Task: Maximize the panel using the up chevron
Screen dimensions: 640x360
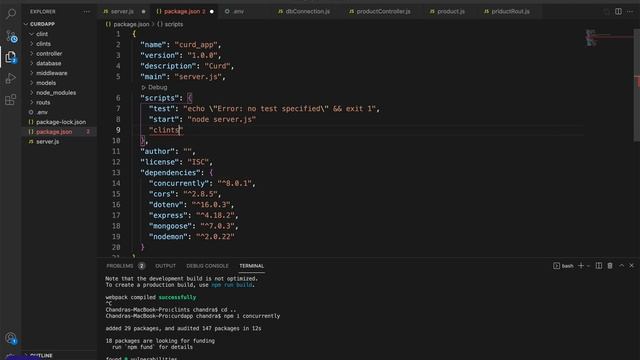Action: click(621, 266)
